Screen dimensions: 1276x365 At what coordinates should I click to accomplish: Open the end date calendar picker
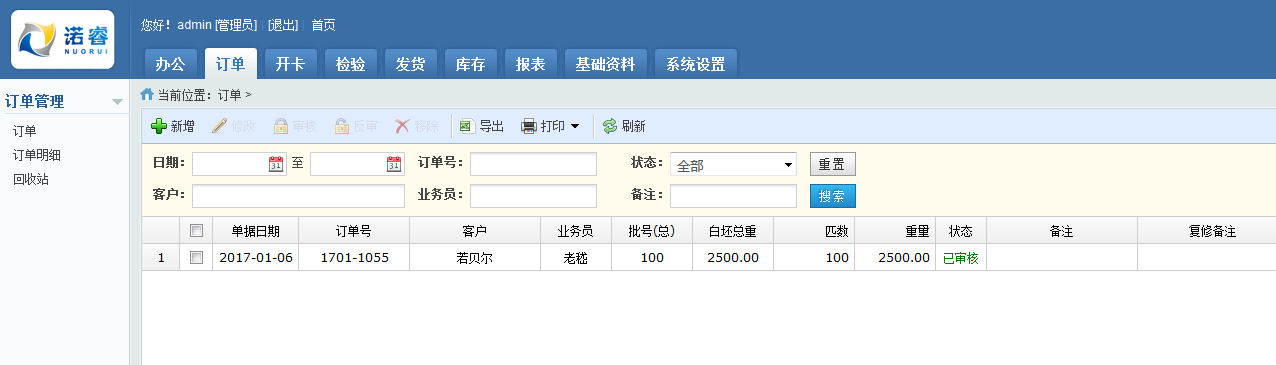click(x=394, y=164)
